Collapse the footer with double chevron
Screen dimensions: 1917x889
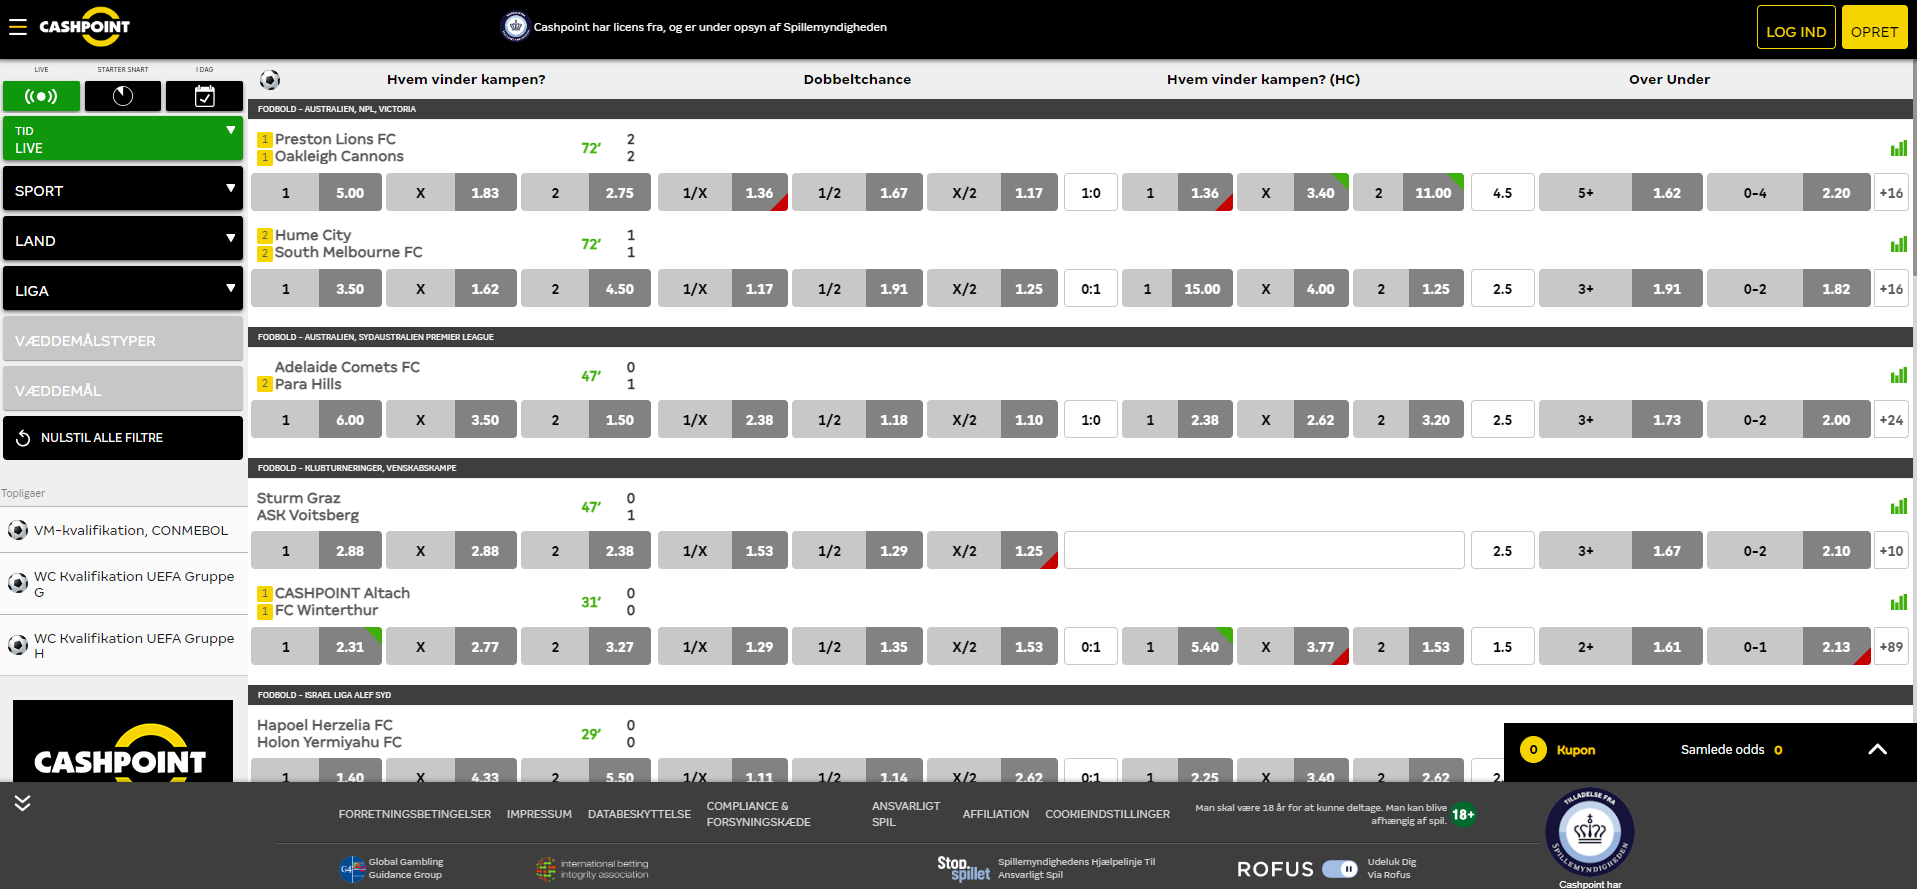point(22,802)
